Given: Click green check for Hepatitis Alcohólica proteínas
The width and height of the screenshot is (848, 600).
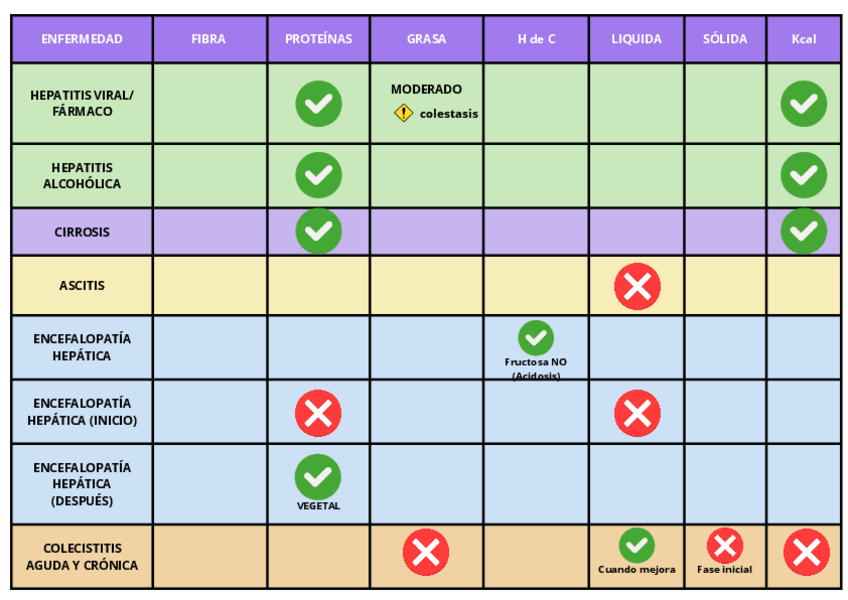Looking at the screenshot, I should pyautogui.click(x=318, y=175).
